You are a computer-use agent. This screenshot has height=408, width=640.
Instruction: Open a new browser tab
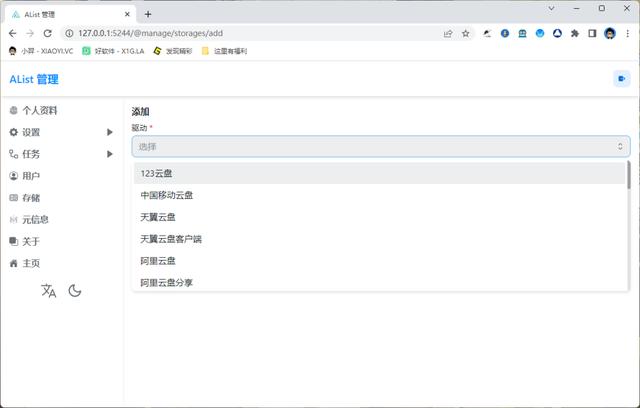pos(148,14)
